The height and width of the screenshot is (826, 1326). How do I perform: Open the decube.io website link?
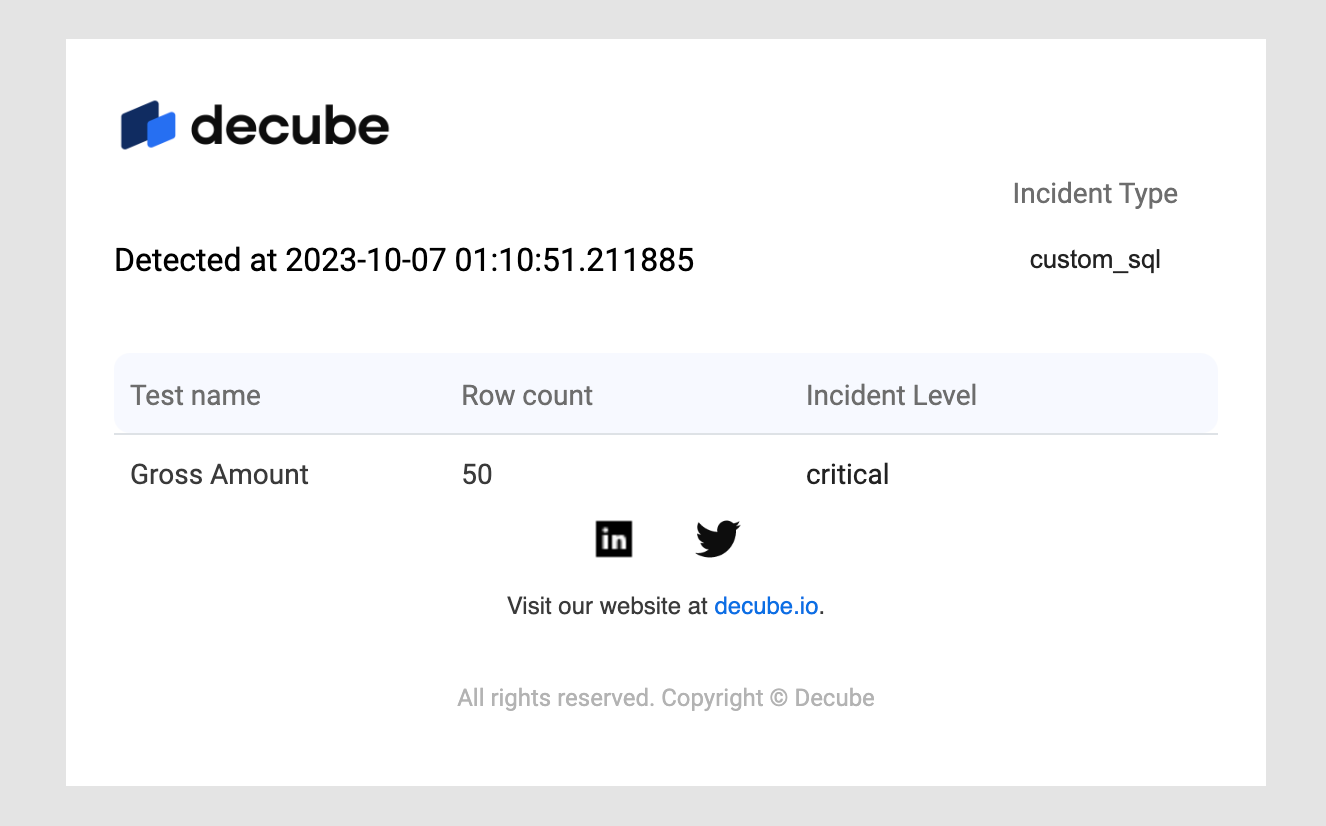click(766, 606)
